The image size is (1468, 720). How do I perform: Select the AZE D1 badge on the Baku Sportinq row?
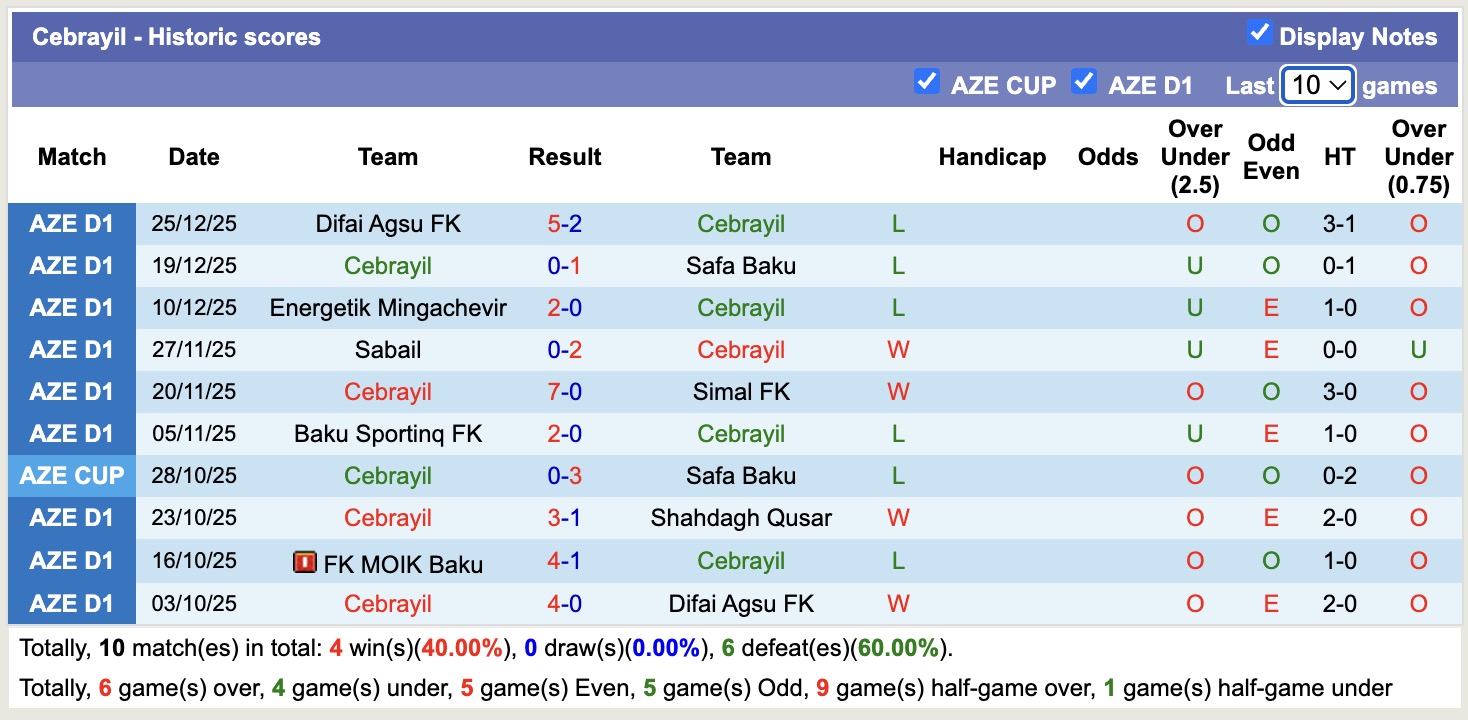click(72, 434)
